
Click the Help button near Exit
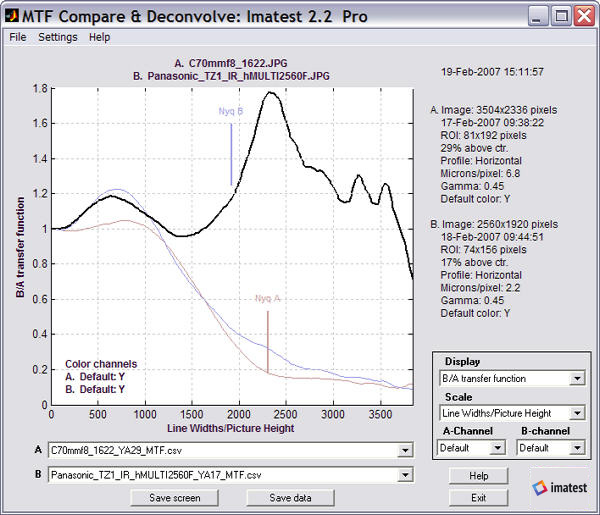pyautogui.click(x=478, y=476)
